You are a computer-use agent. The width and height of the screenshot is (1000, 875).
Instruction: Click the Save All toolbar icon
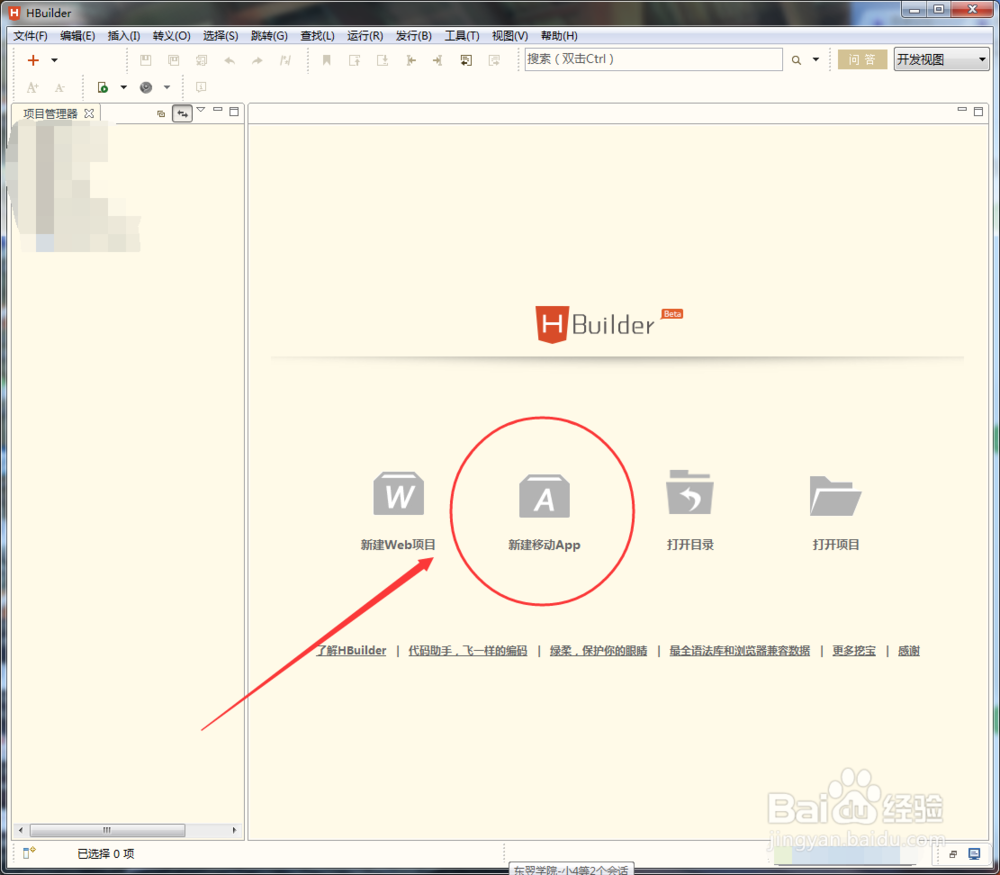coord(202,60)
